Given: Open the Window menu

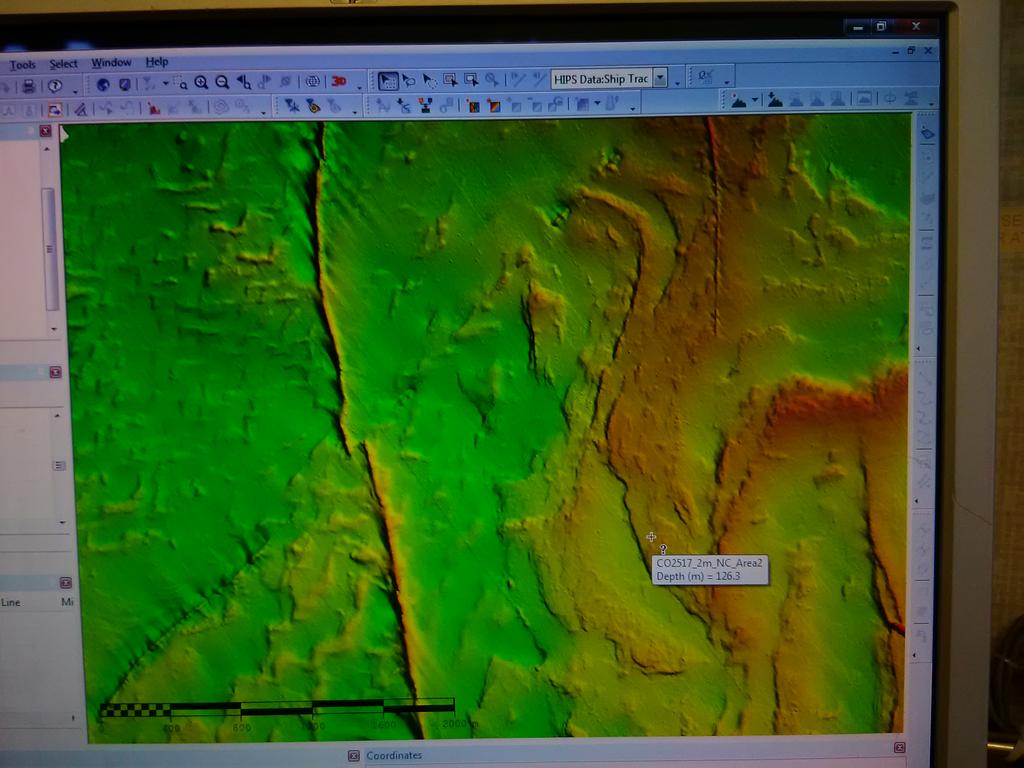Looking at the screenshot, I should (110, 62).
